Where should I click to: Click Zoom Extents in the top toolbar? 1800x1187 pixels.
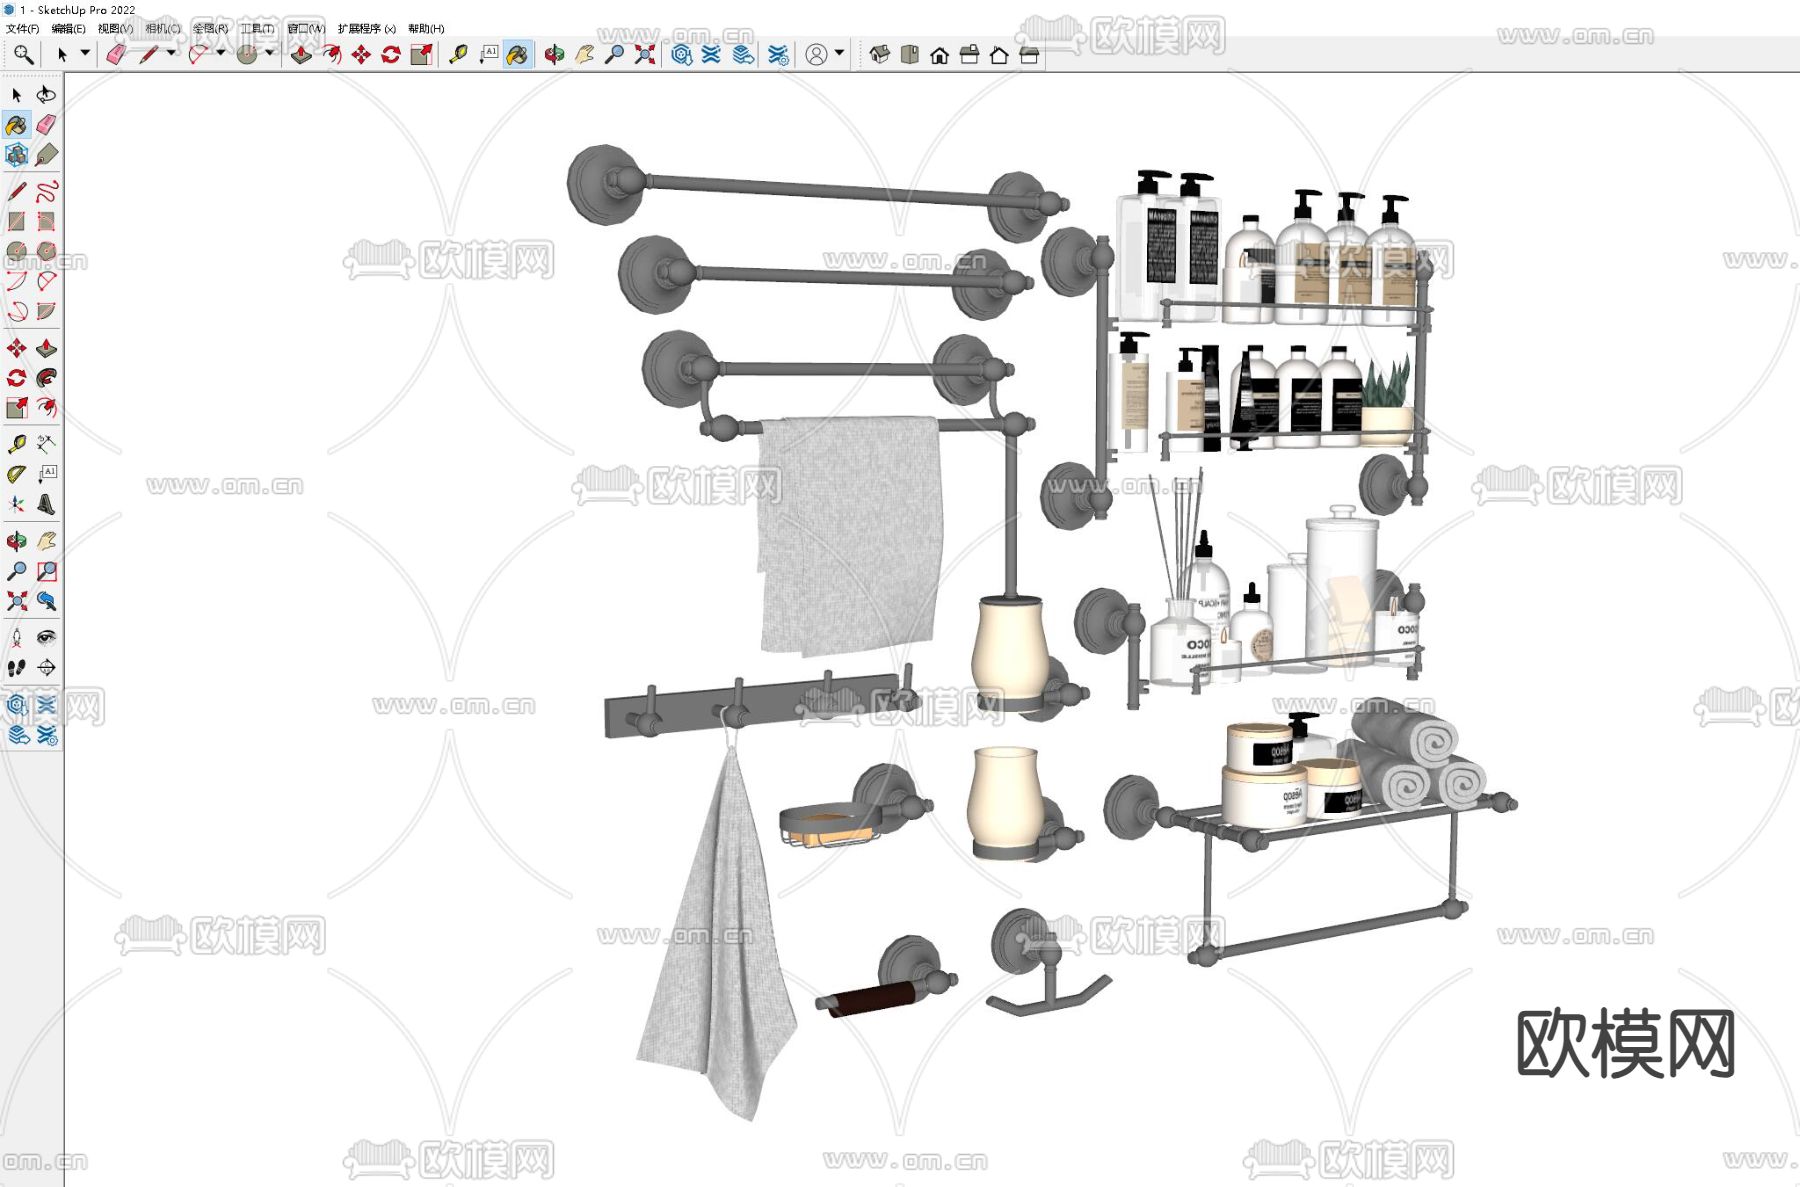pos(644,54)
